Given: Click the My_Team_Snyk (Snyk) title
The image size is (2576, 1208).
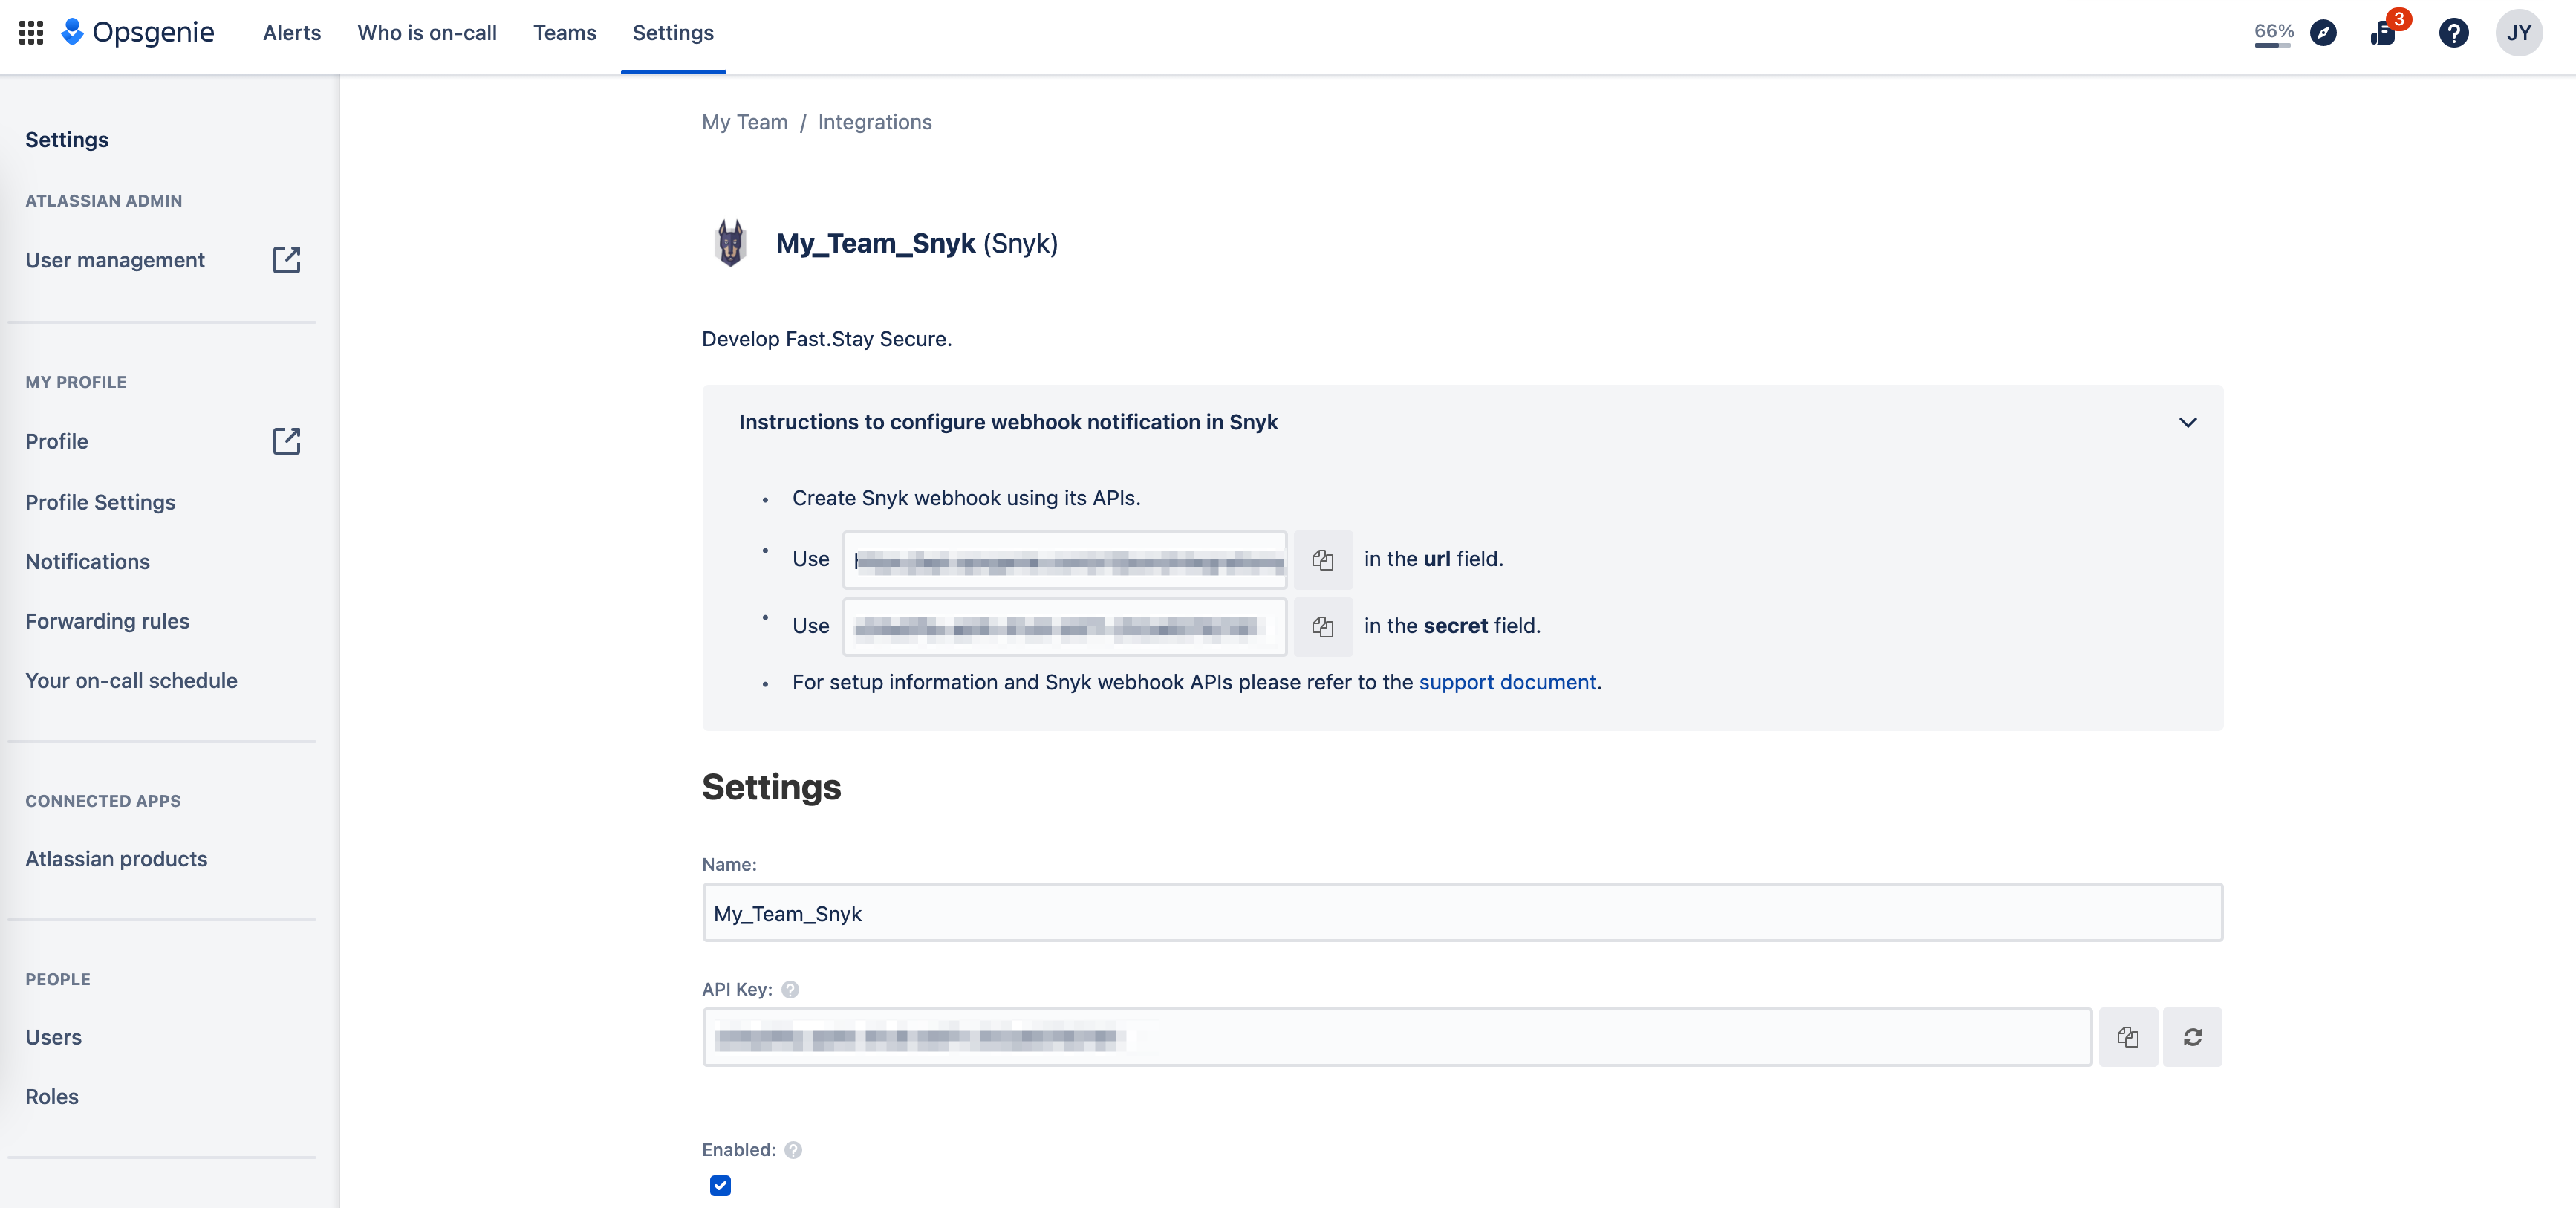Looking at the screenshot, I should [917, 243].
